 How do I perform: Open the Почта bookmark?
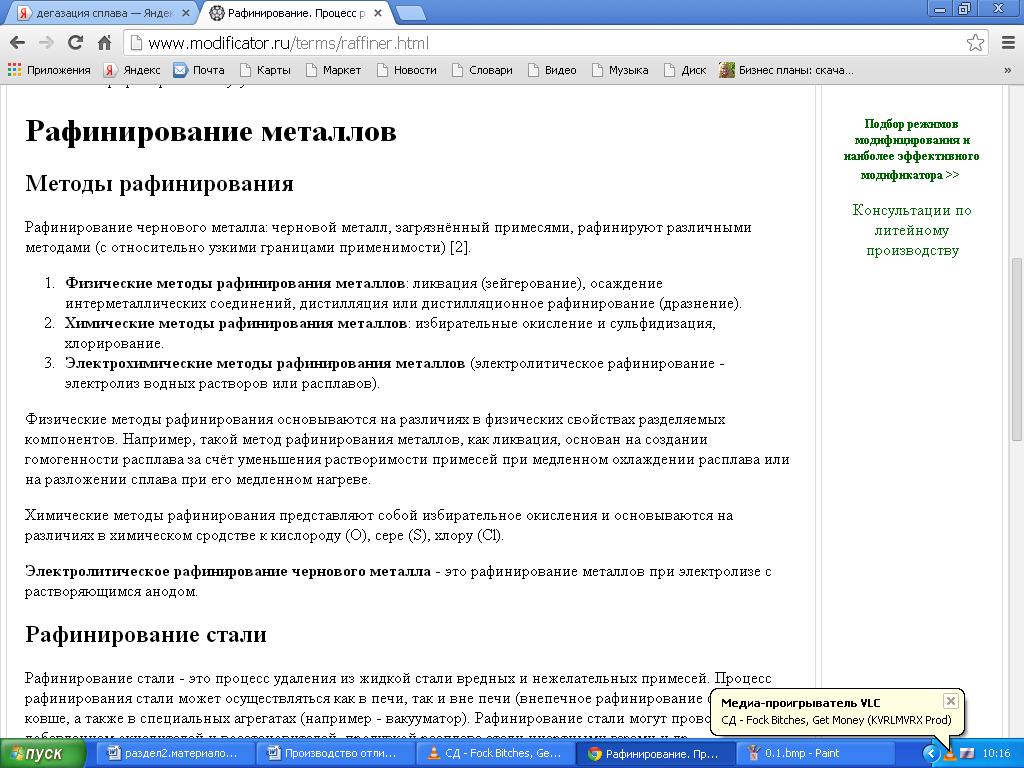(x=199, y=70)
